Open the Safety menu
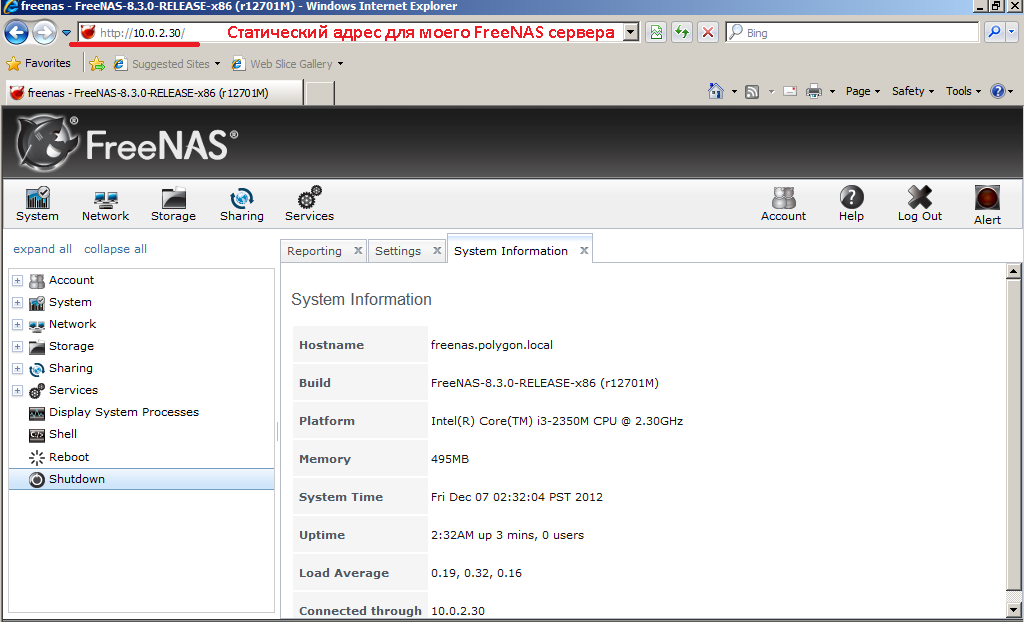1024x622 pixels. (912, 91)
